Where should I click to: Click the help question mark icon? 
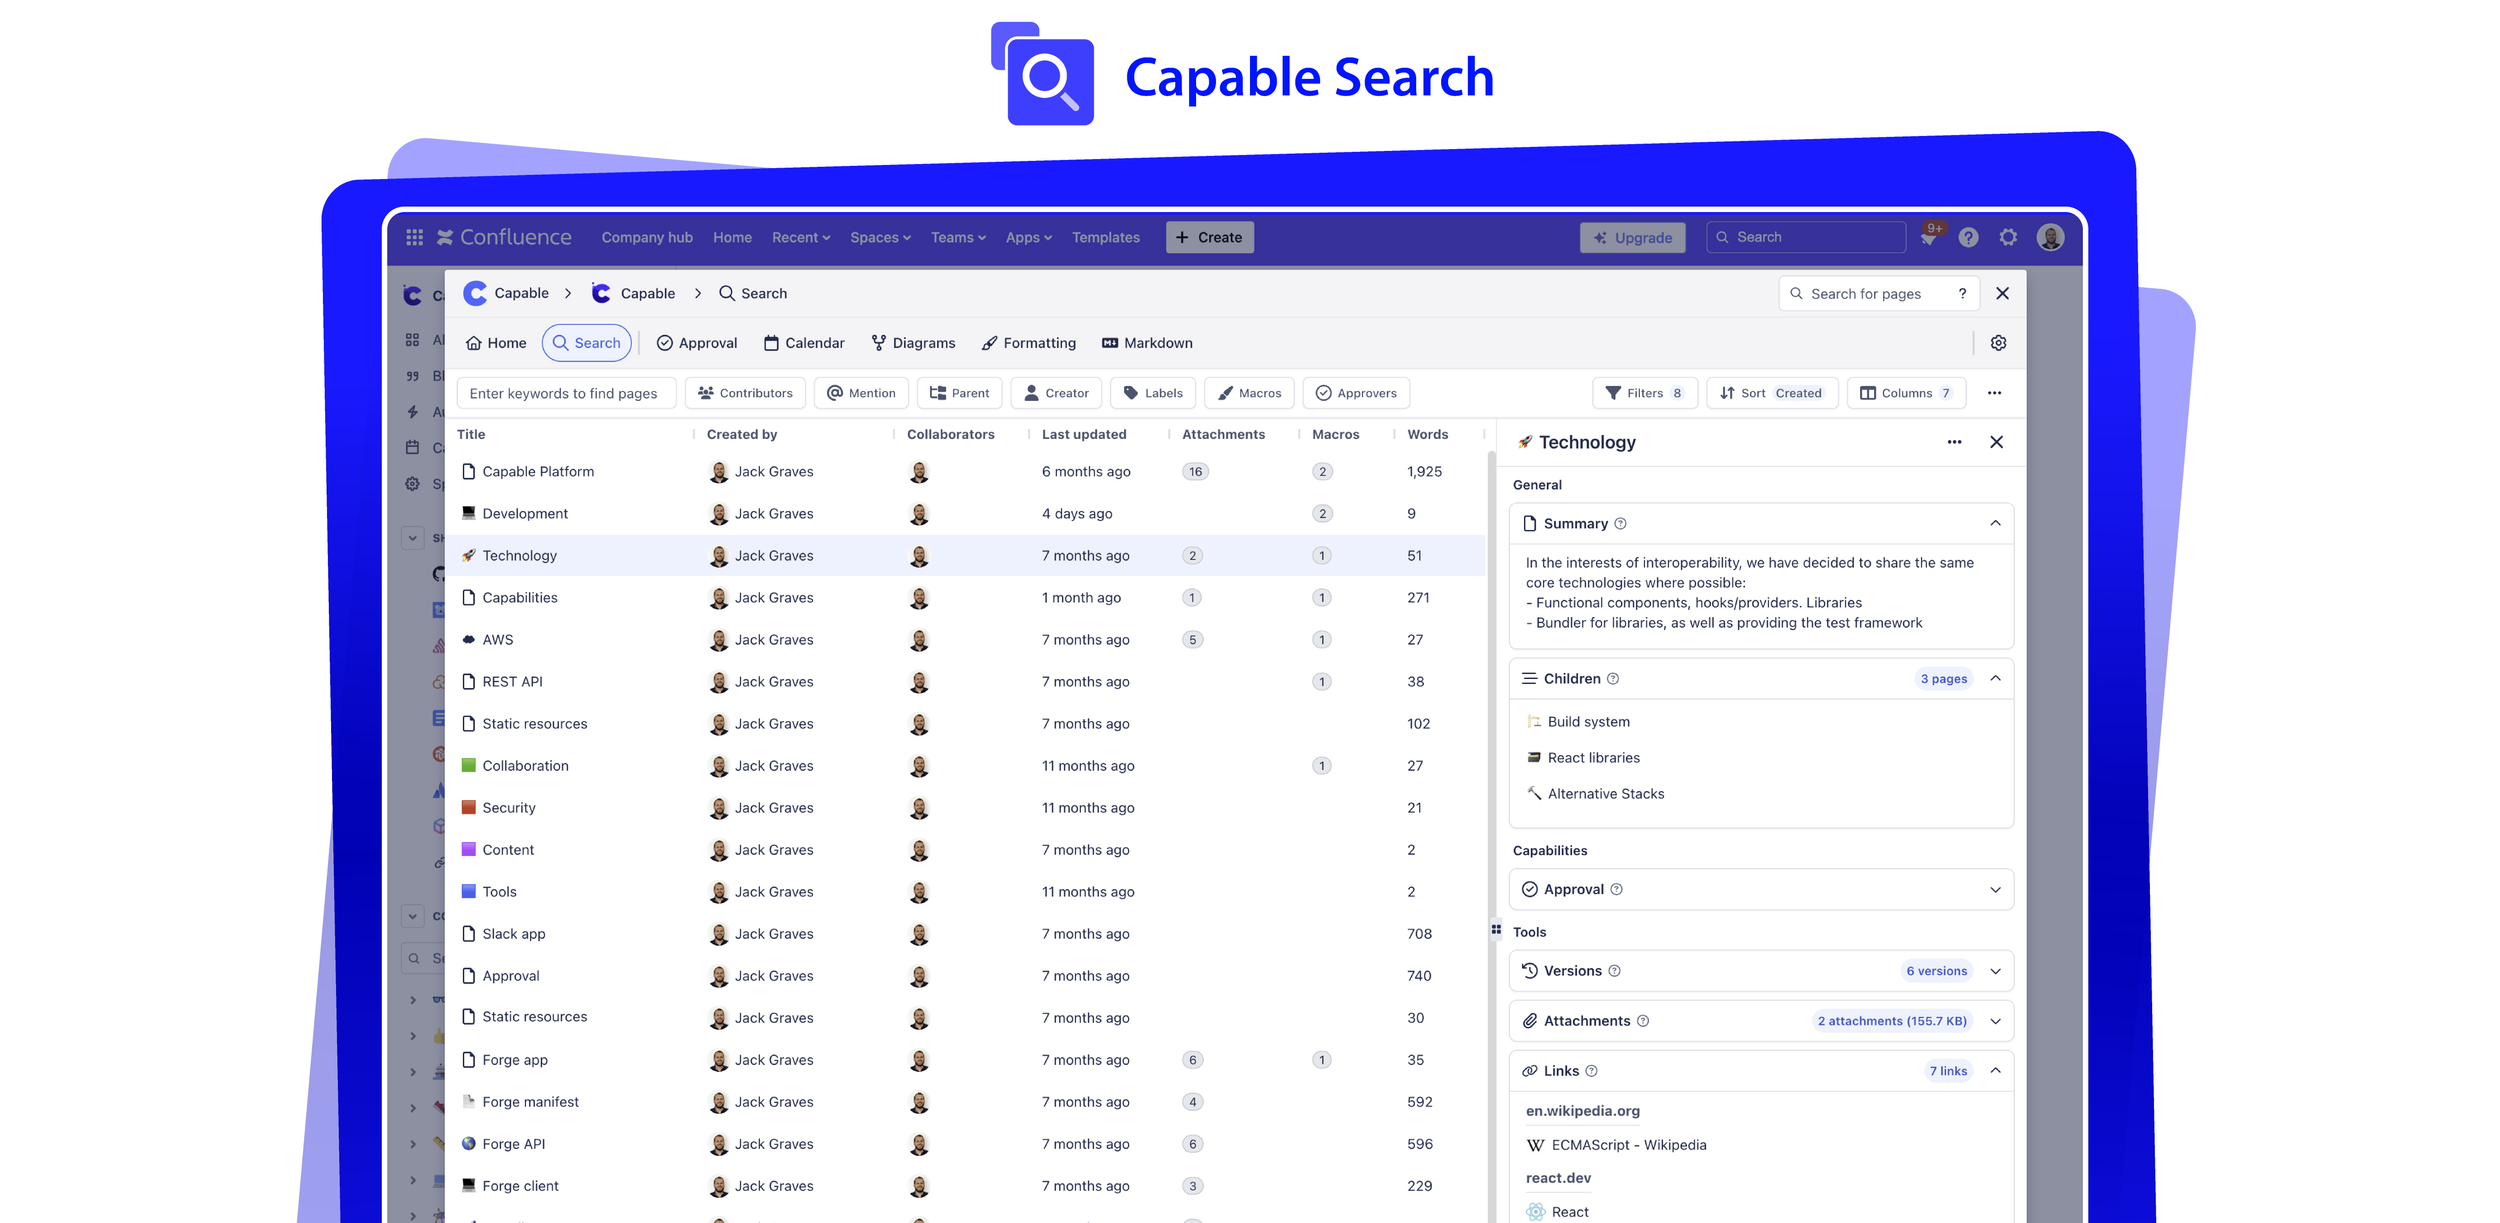coord(1968,237)
